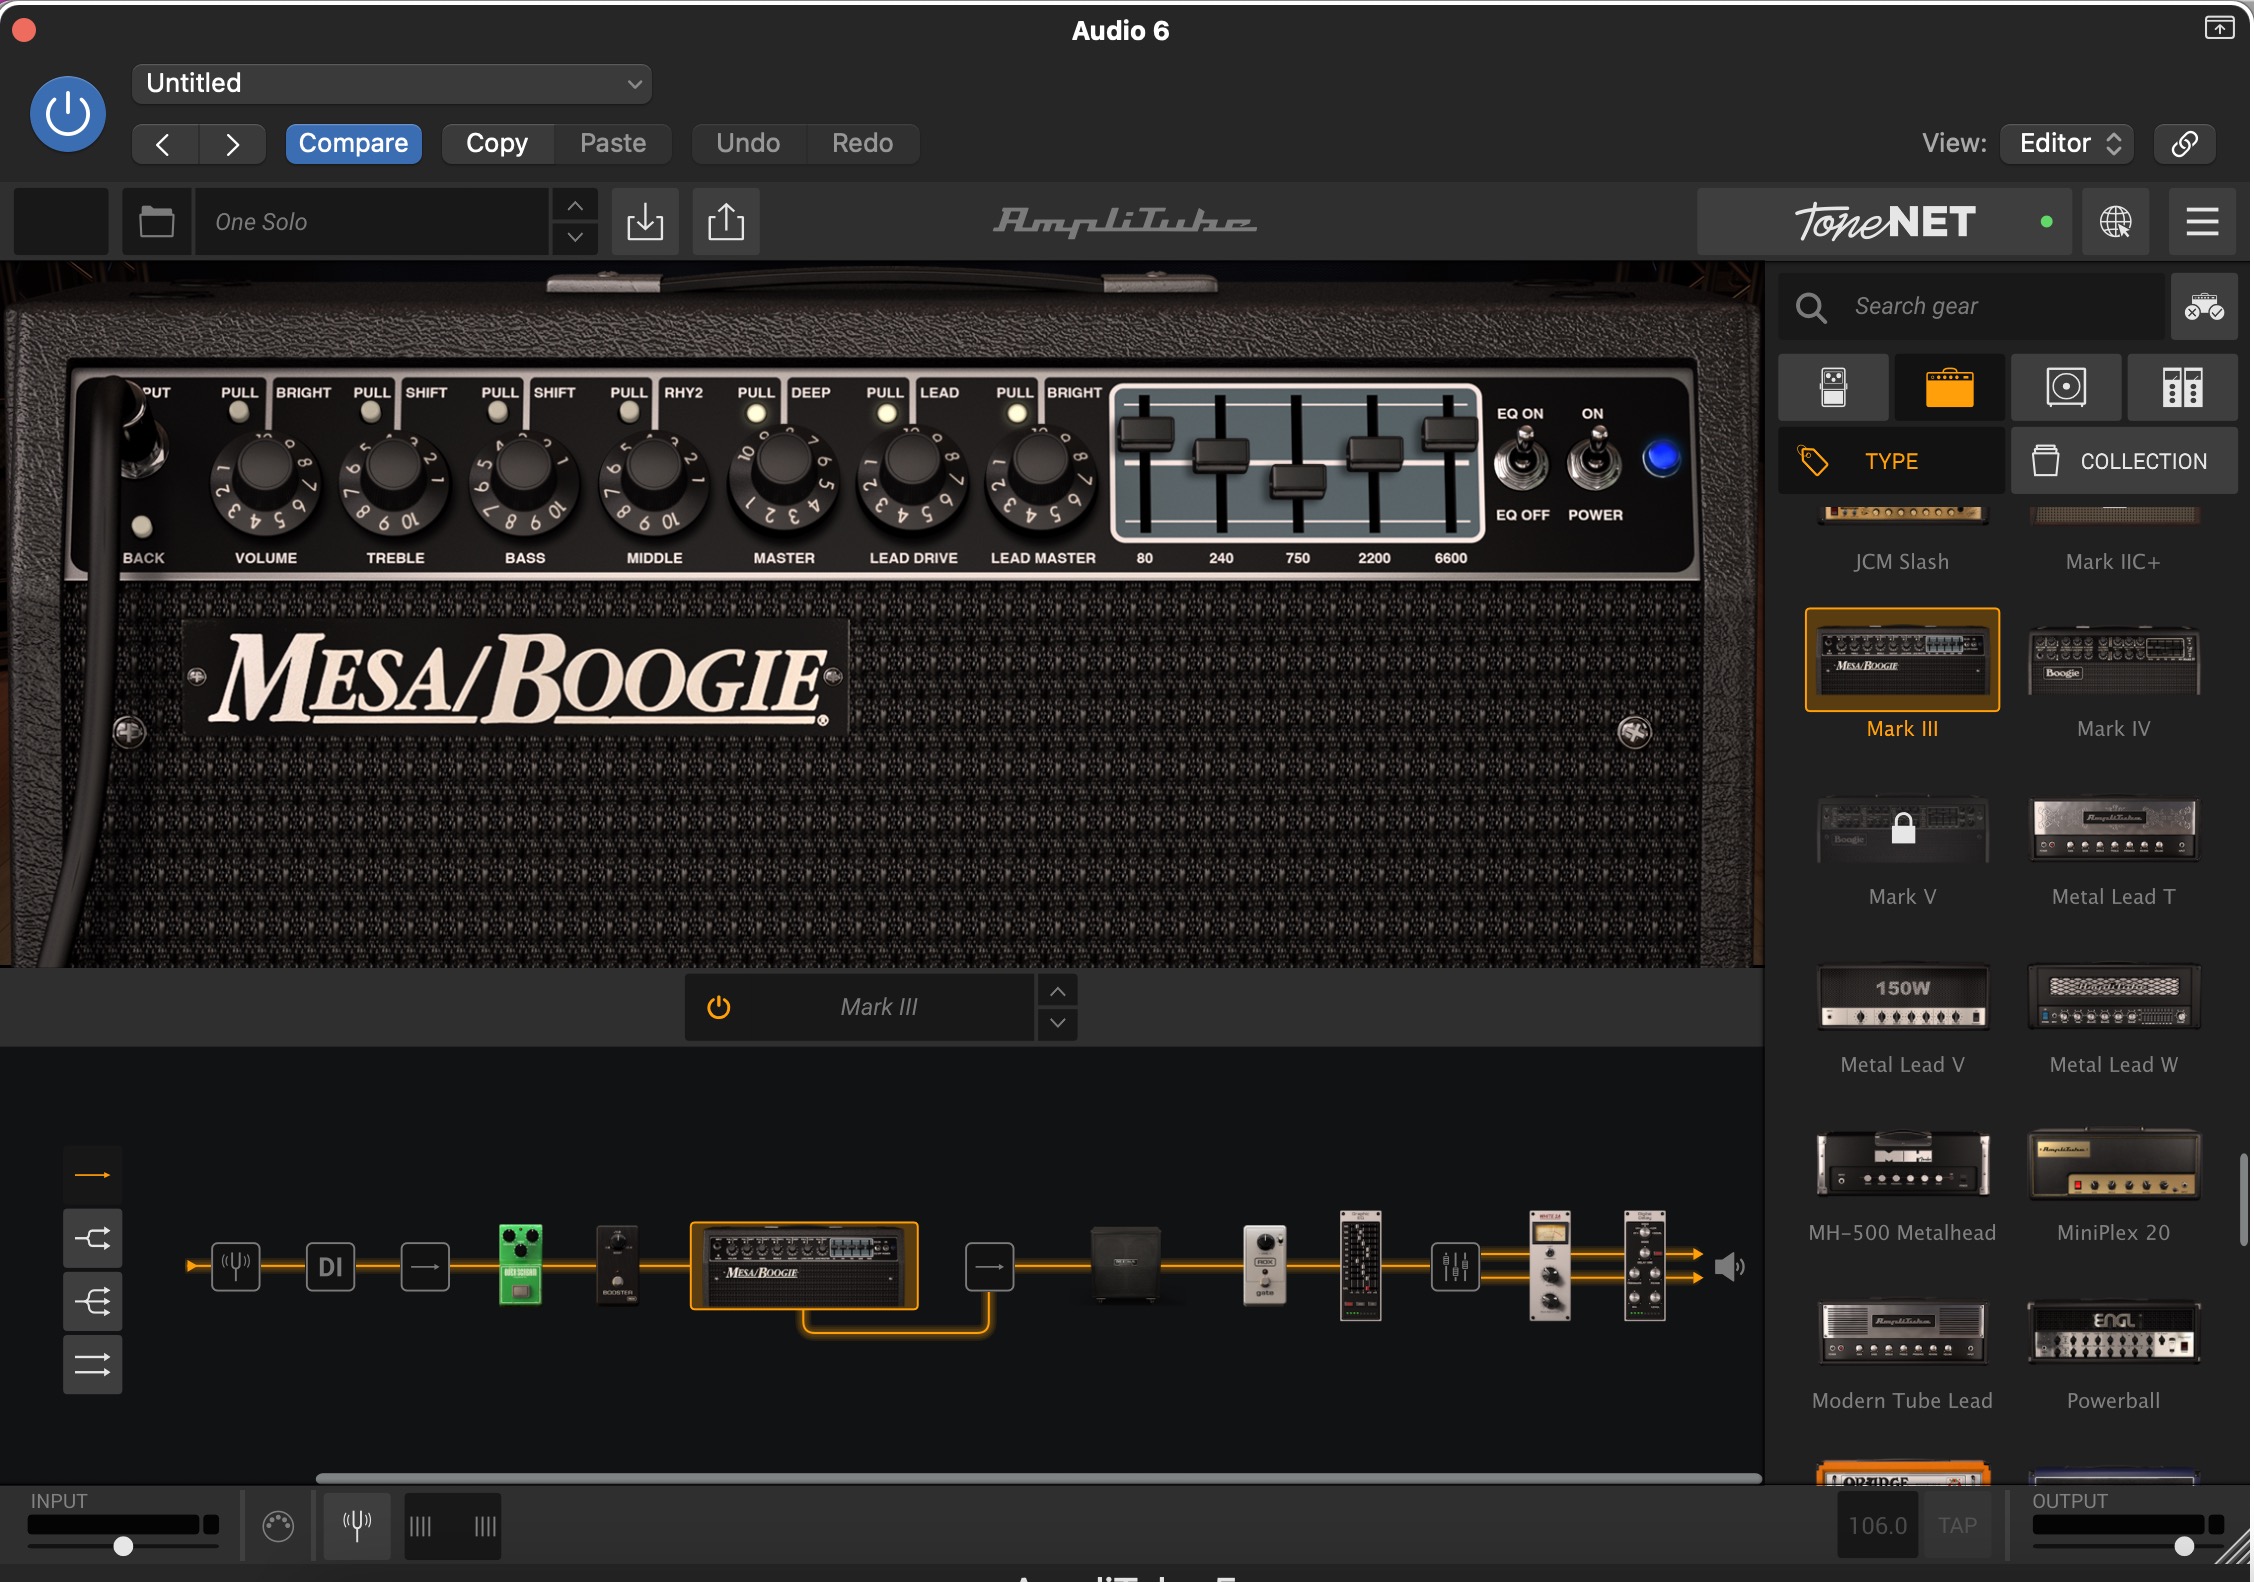Select the parallel dual routing icon

pyautogui.click(x=93, y=1365)
